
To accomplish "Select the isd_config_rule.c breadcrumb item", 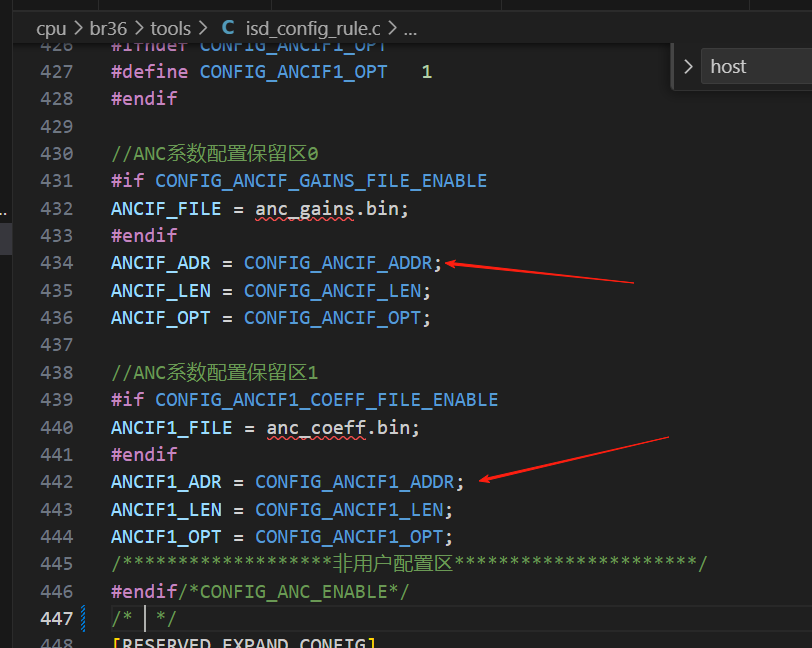I will click(x=313, y=28).
